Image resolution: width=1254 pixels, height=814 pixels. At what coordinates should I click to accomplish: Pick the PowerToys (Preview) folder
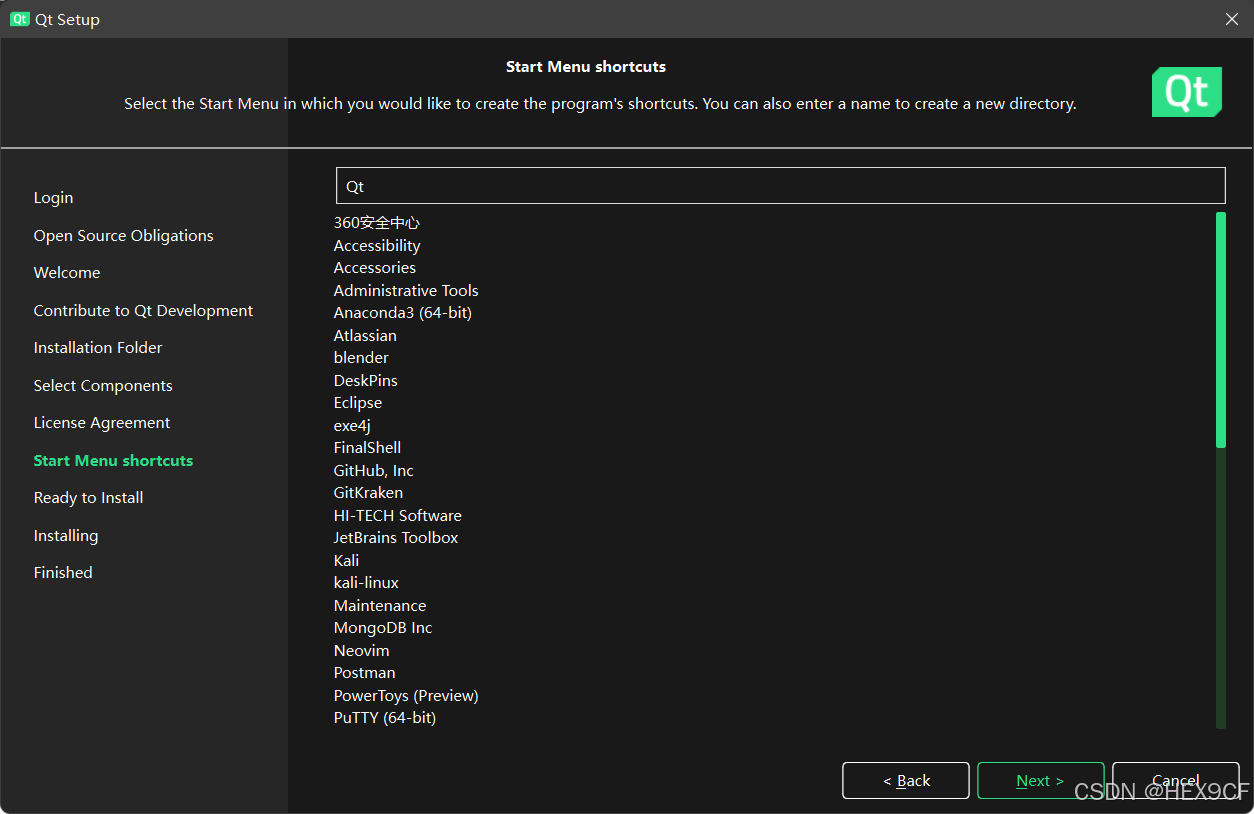(406, 695)
